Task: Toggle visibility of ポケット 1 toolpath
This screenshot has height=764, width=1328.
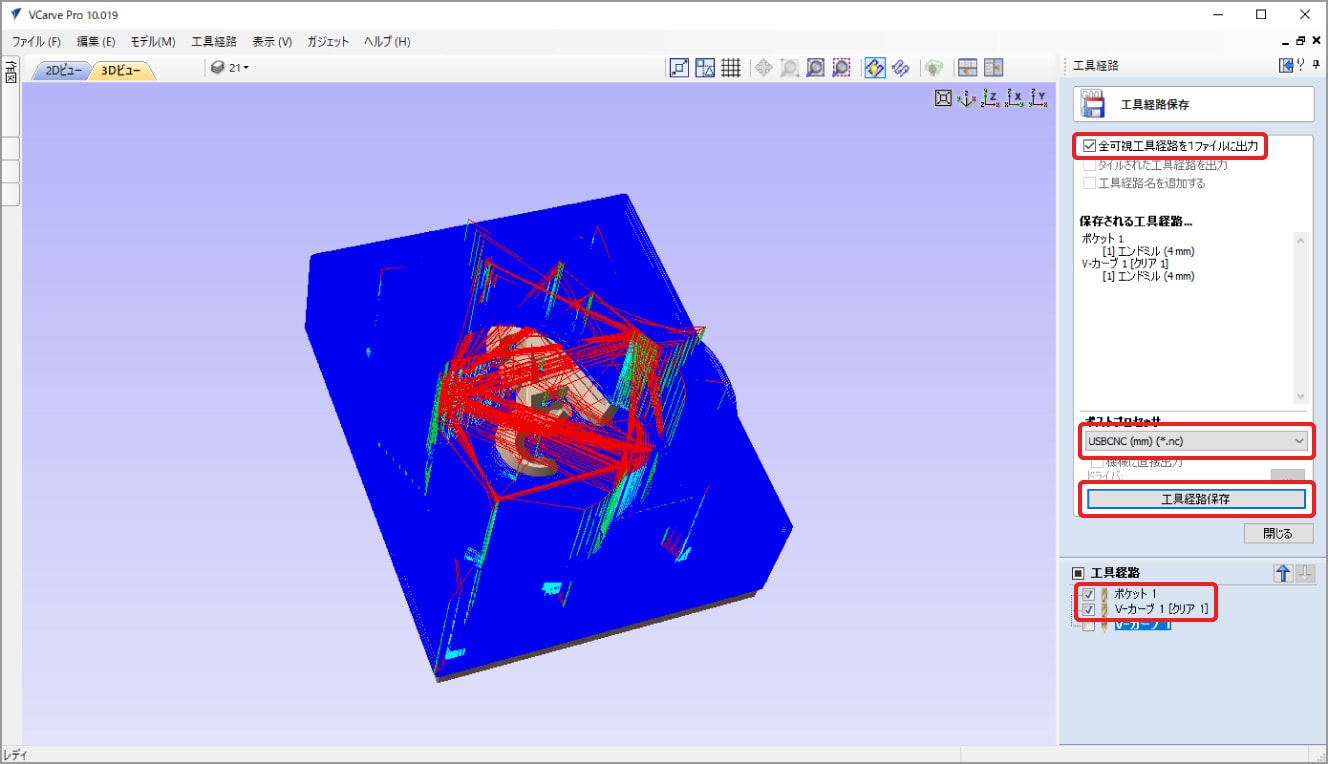Action: (1088, 594)
